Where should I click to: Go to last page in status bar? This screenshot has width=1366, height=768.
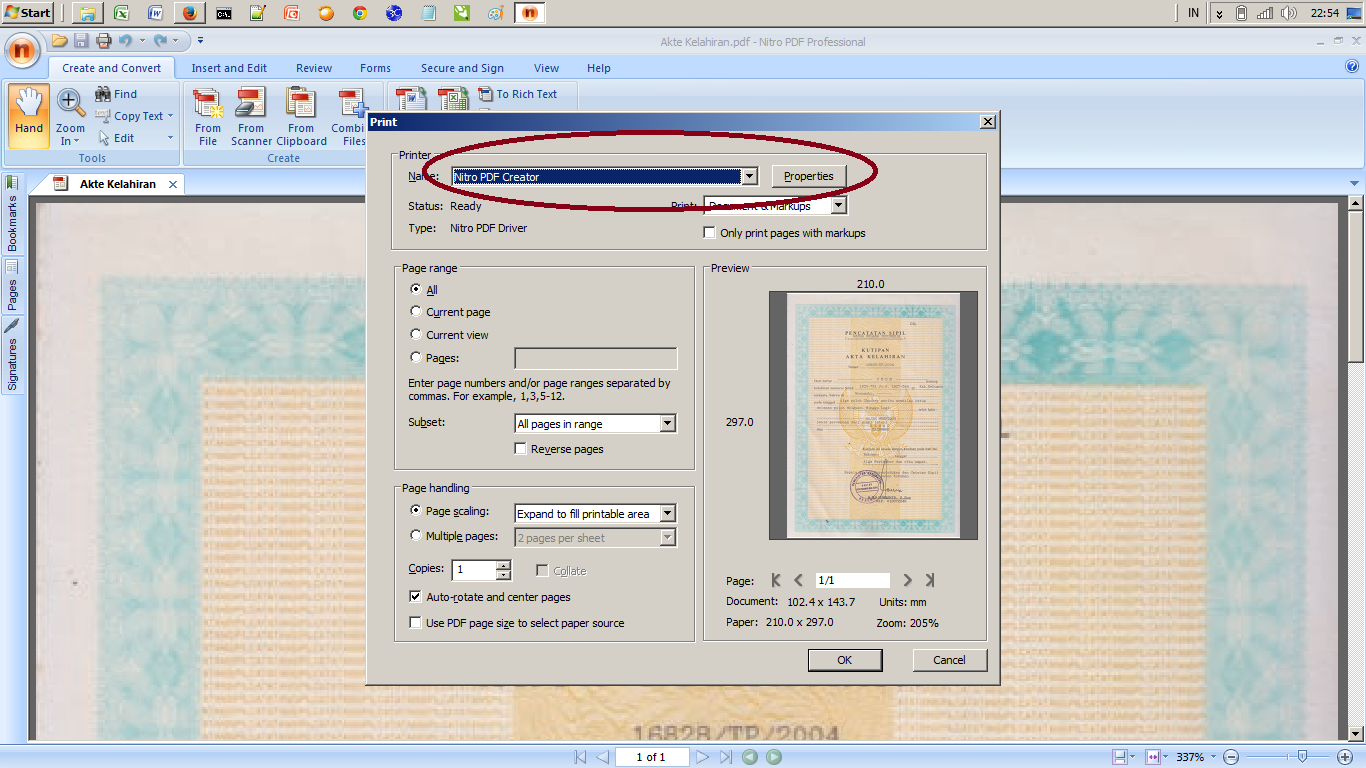coord(726,757)
